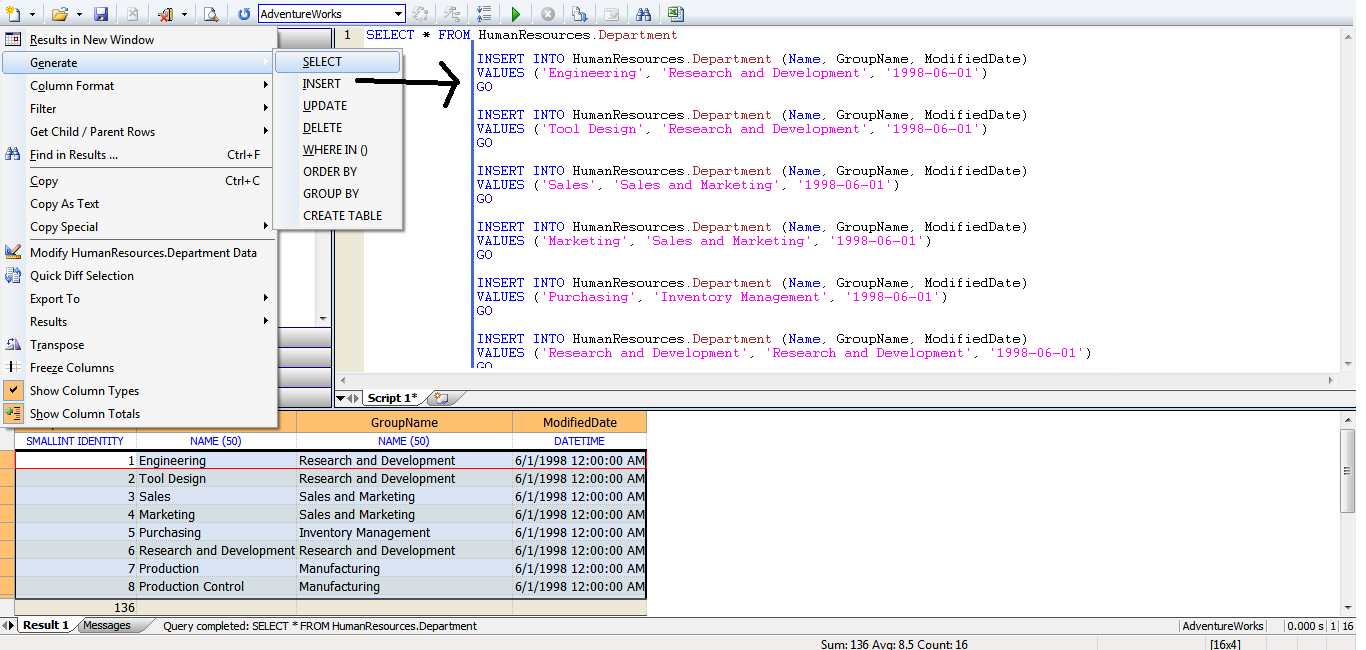Open a file using the folder icon
The height and width of the screenshot is (650, 1366).
tap(60, 13)
